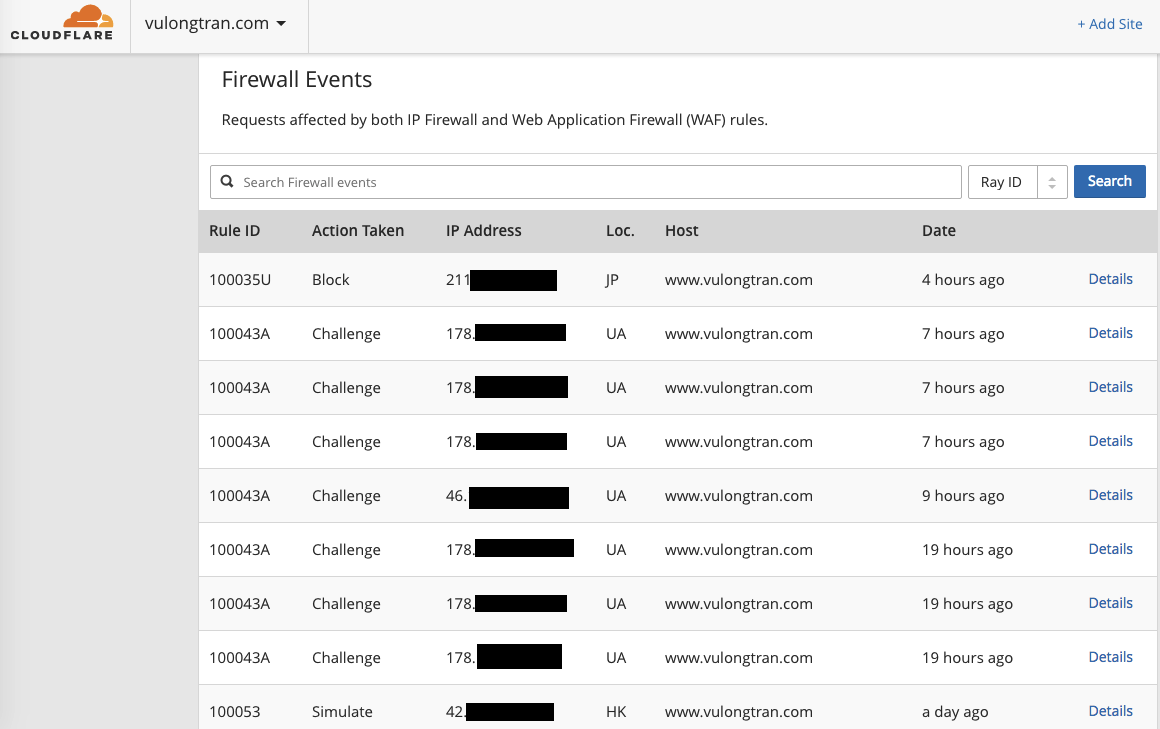Click the Loc. column header
Image resolution: width=1160 pixels, height=729 pixels.
coord(620,230)
